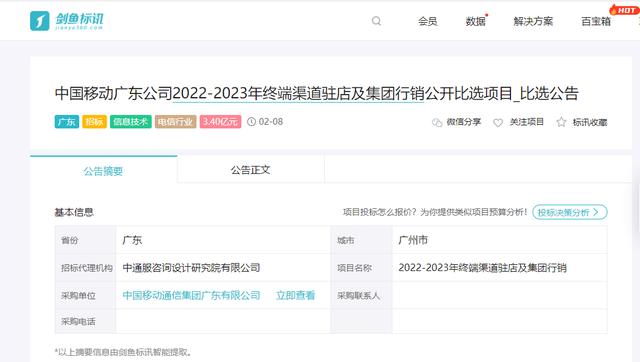Viewport: 640px width, 362px height.
Task: Click the 立即查看 link
Action: pos(296,295)
